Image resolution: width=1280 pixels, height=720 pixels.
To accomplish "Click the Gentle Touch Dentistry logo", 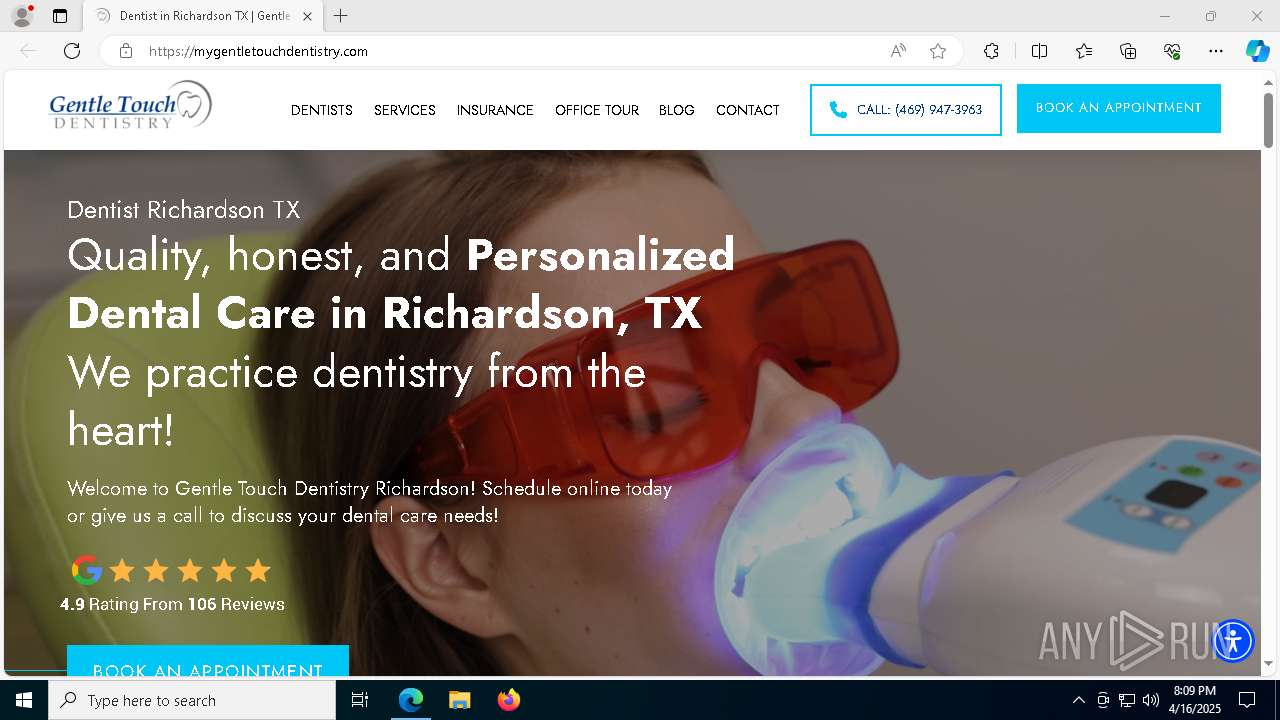I will tap(130, 106).
